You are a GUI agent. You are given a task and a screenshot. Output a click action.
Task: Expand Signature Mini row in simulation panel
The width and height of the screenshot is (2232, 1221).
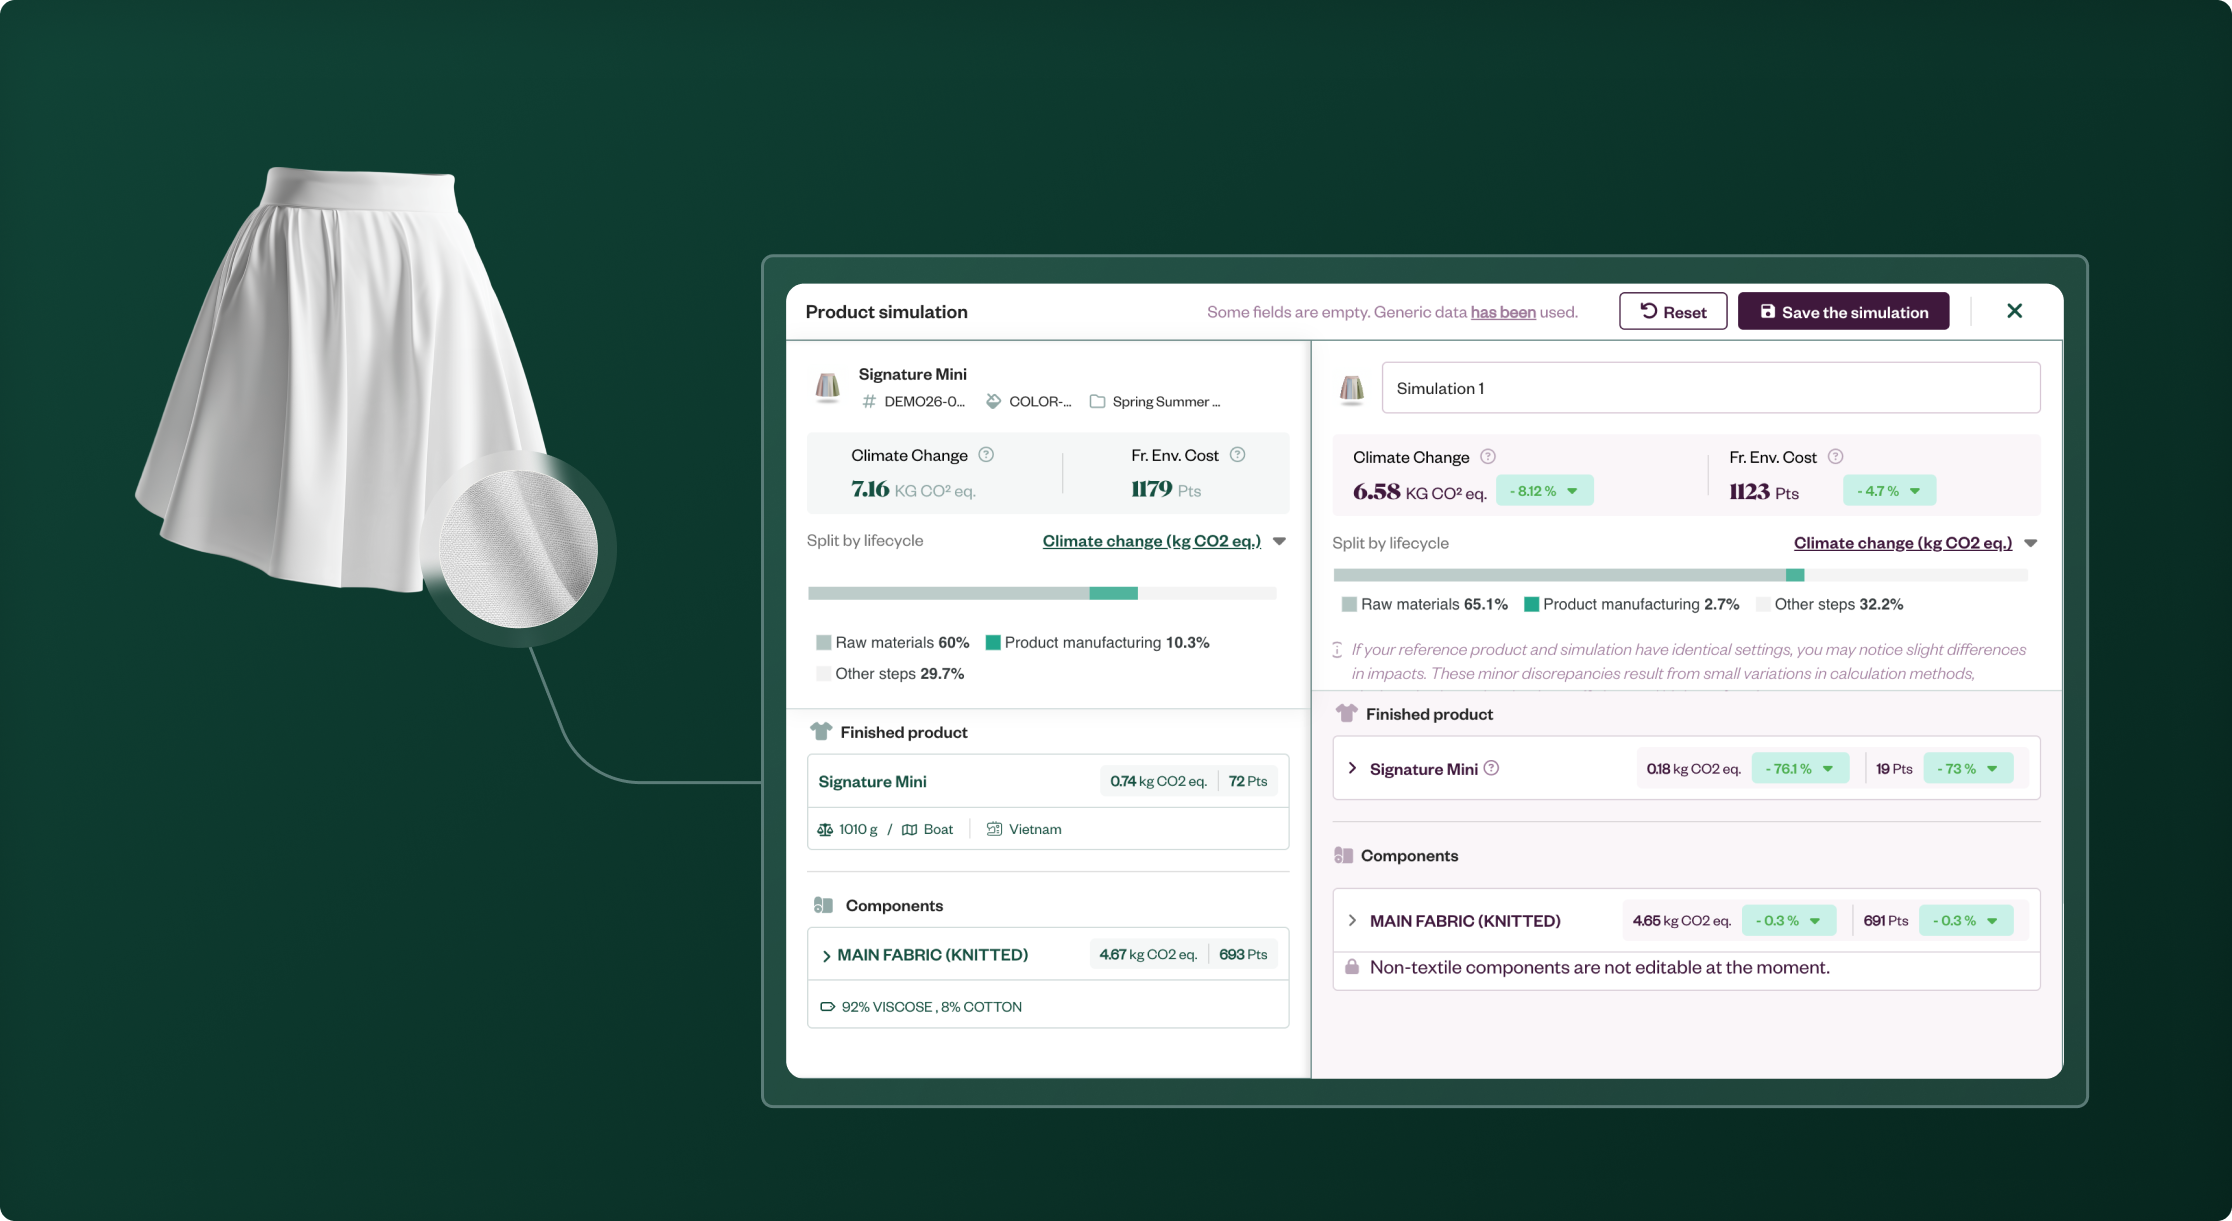(1352, 768)
